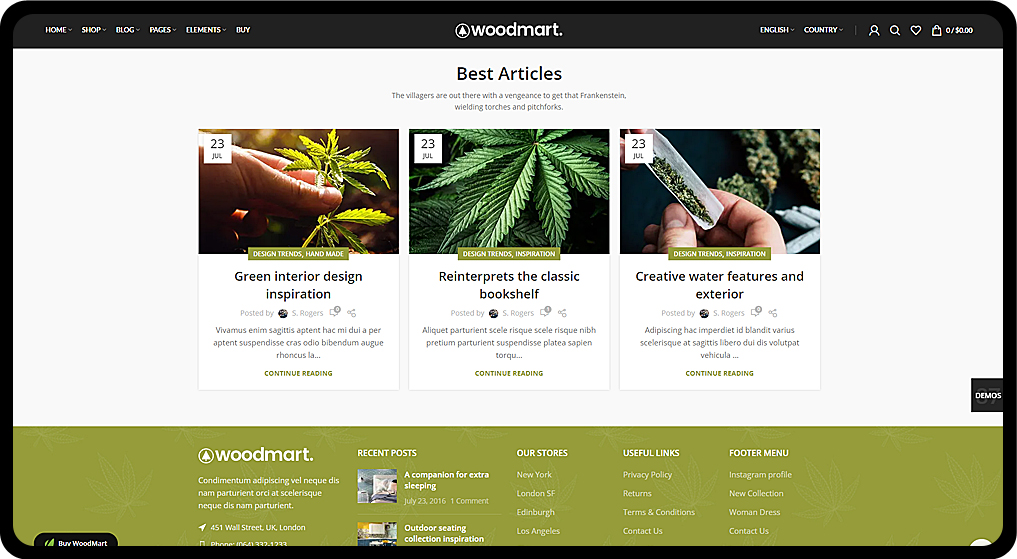
Task: Click the BUY menu item
Action: tap(243, 30)
